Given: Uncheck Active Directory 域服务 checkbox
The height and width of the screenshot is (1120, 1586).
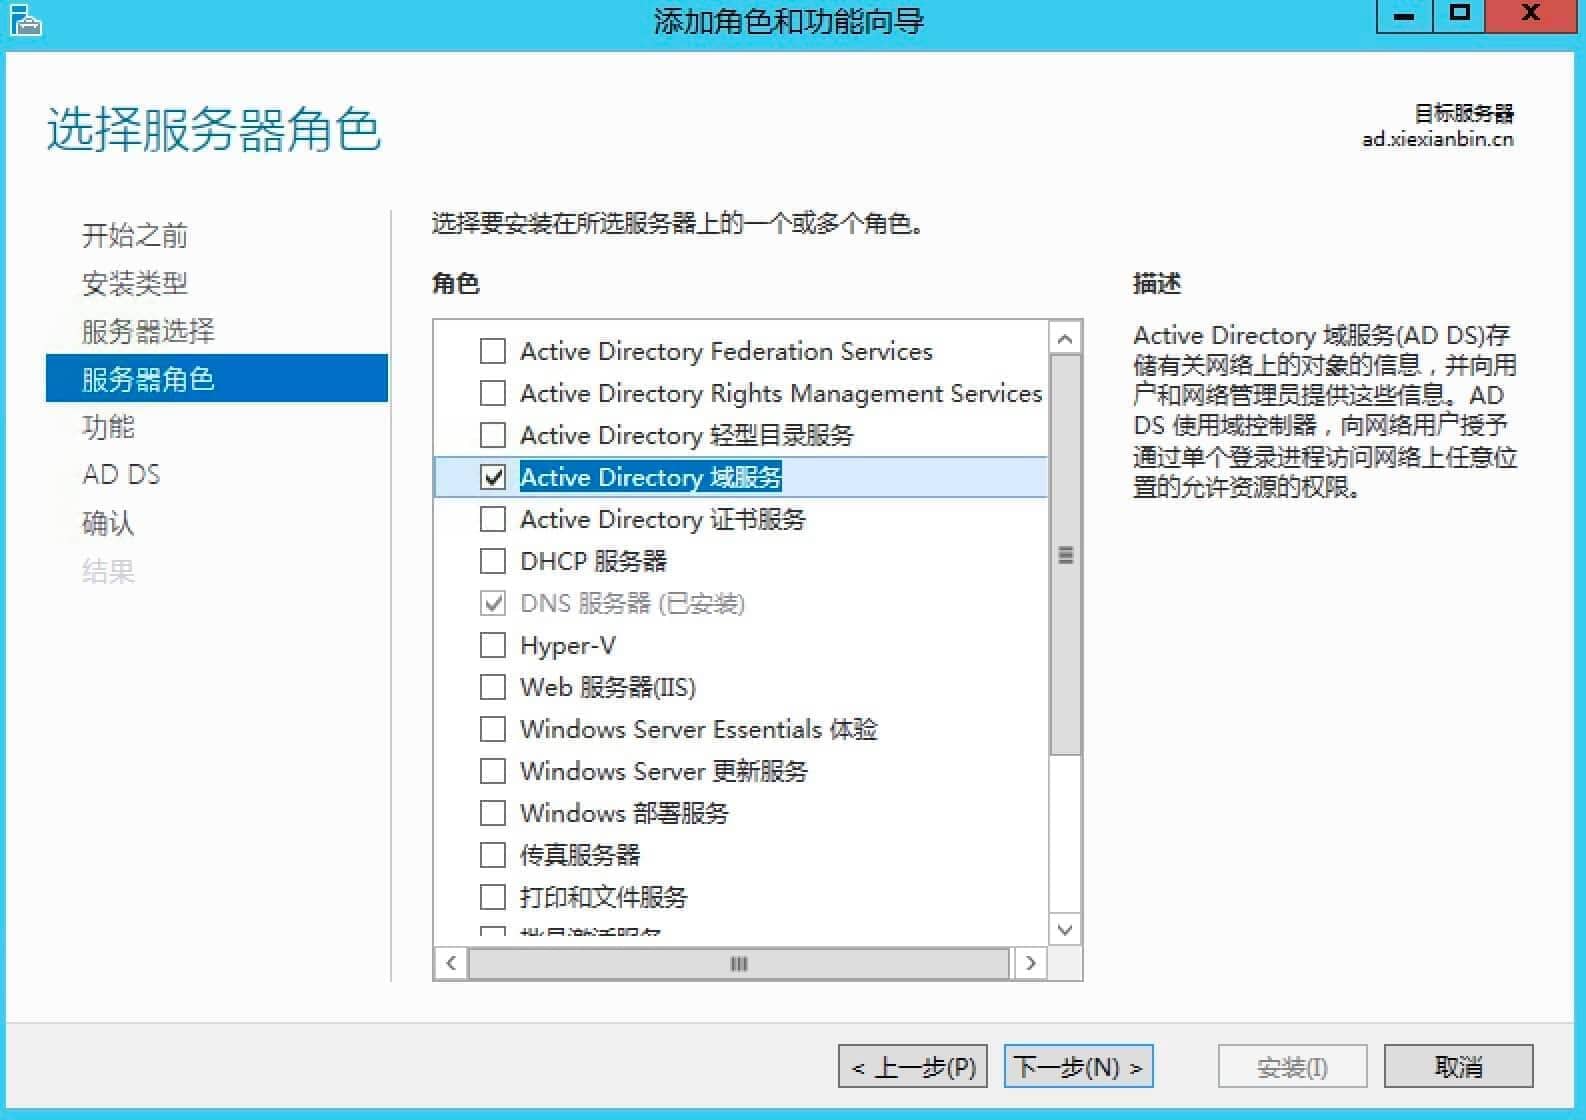Looking at the screenshot, I should 493,477.
